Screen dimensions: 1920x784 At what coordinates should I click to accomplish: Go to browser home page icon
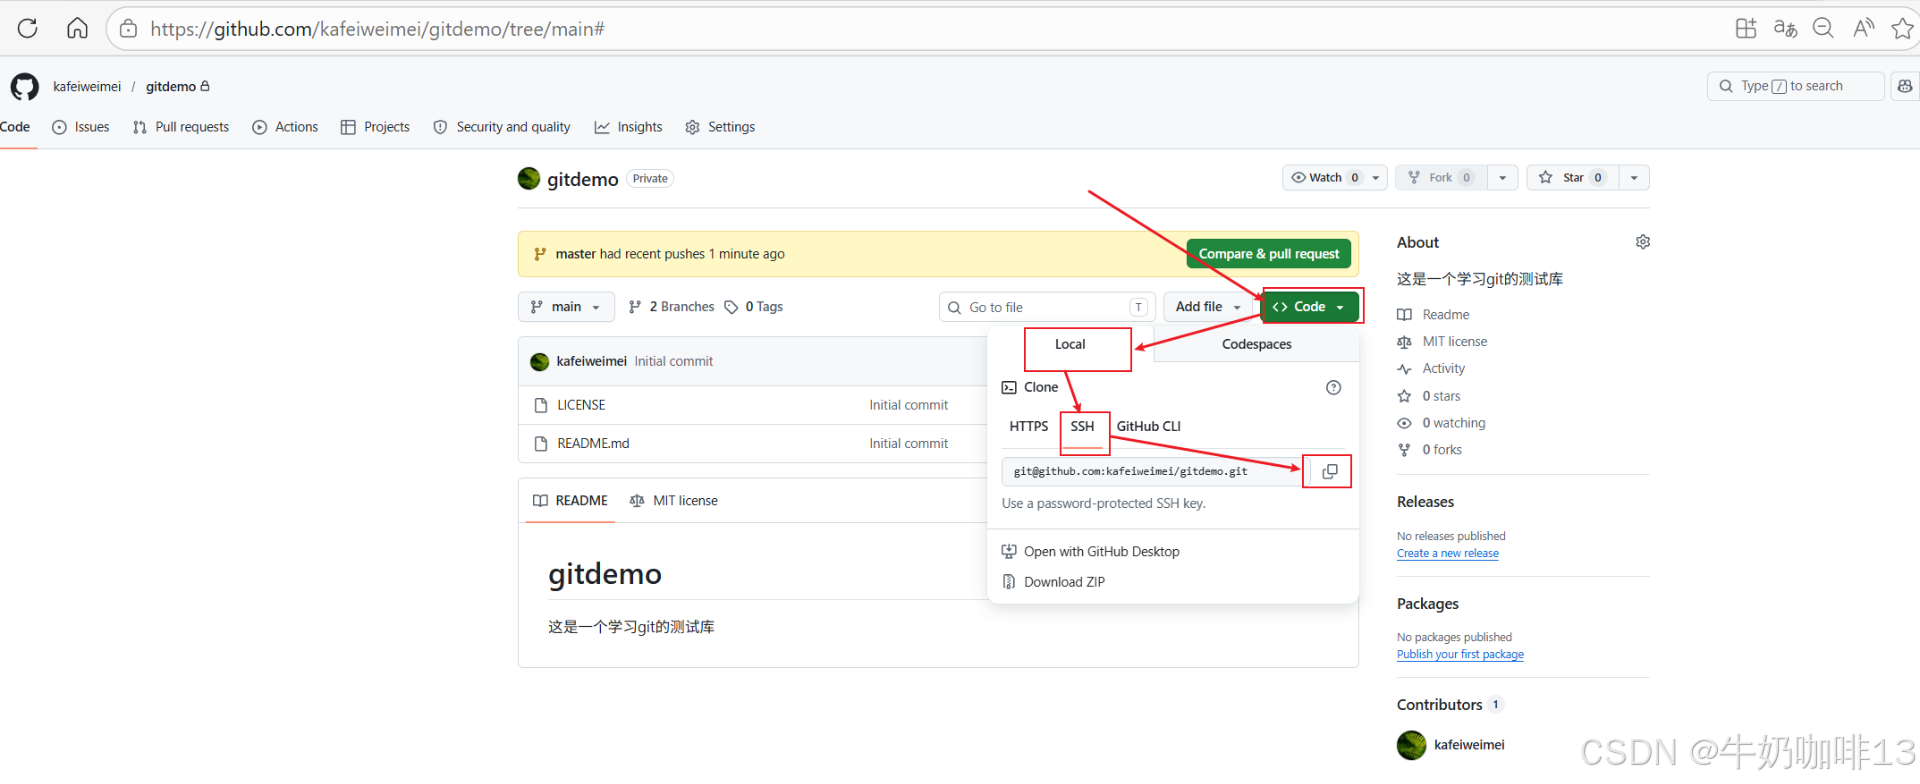pos(77,28)
